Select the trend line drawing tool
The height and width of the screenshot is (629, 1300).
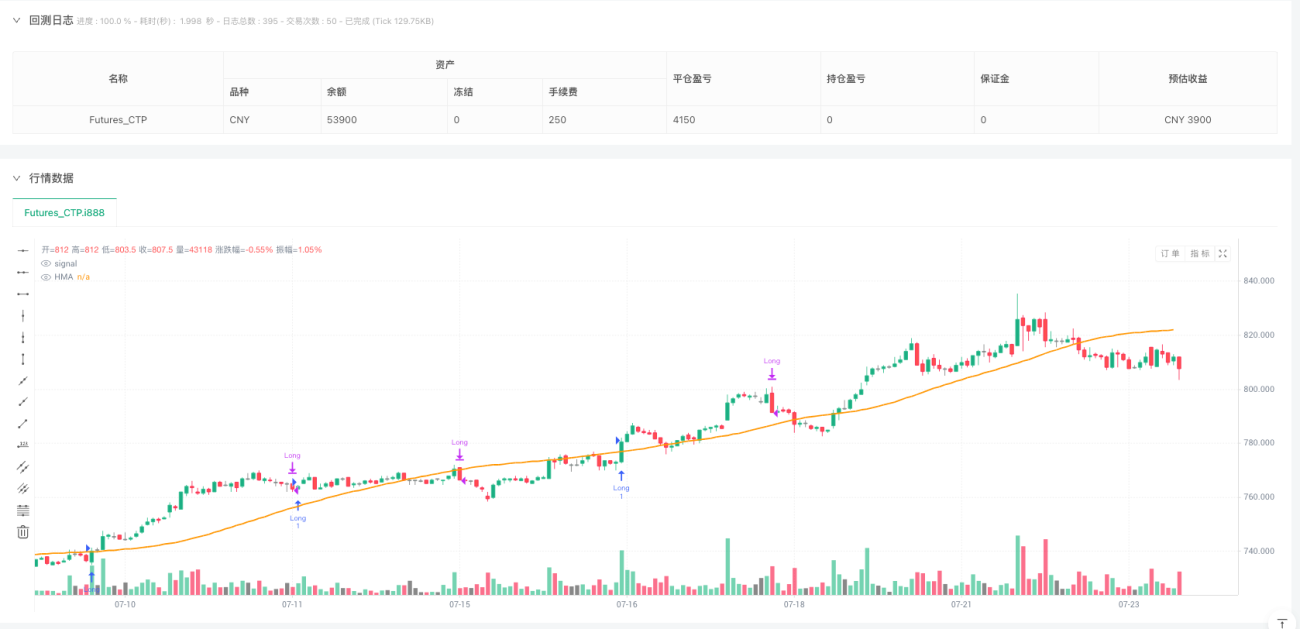click(22, 379)
